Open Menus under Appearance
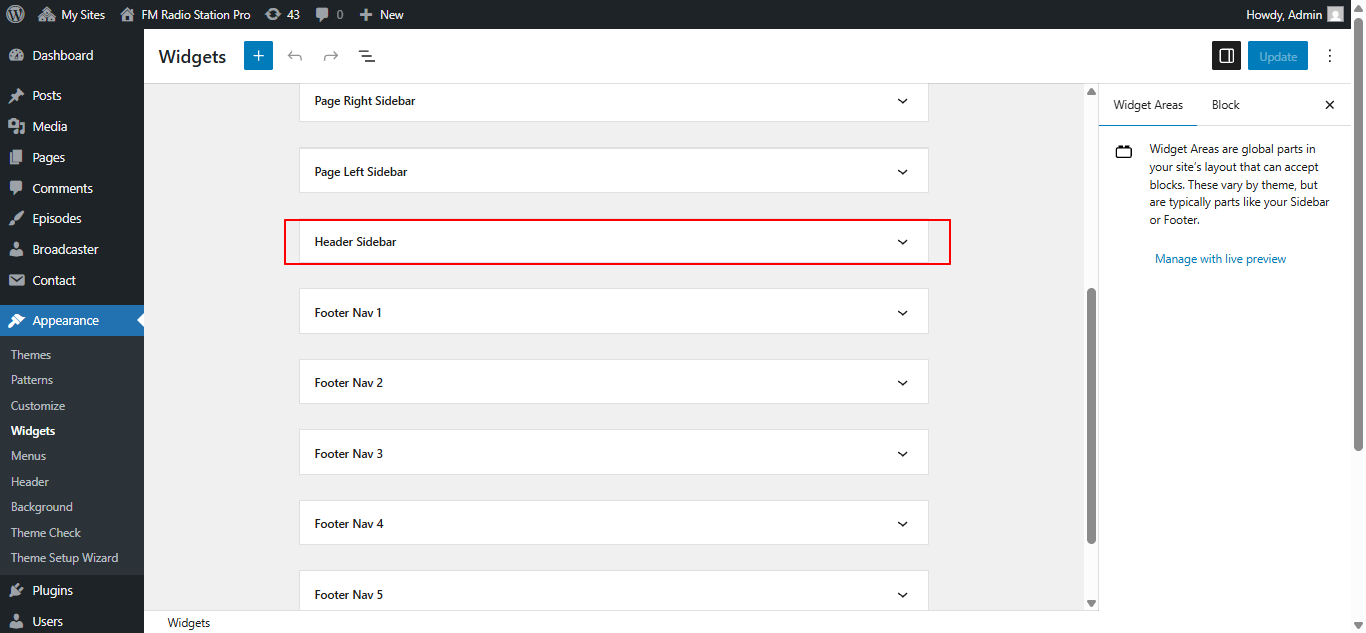The height and width of the screenshot is (633, 1366). pos(28,456)
